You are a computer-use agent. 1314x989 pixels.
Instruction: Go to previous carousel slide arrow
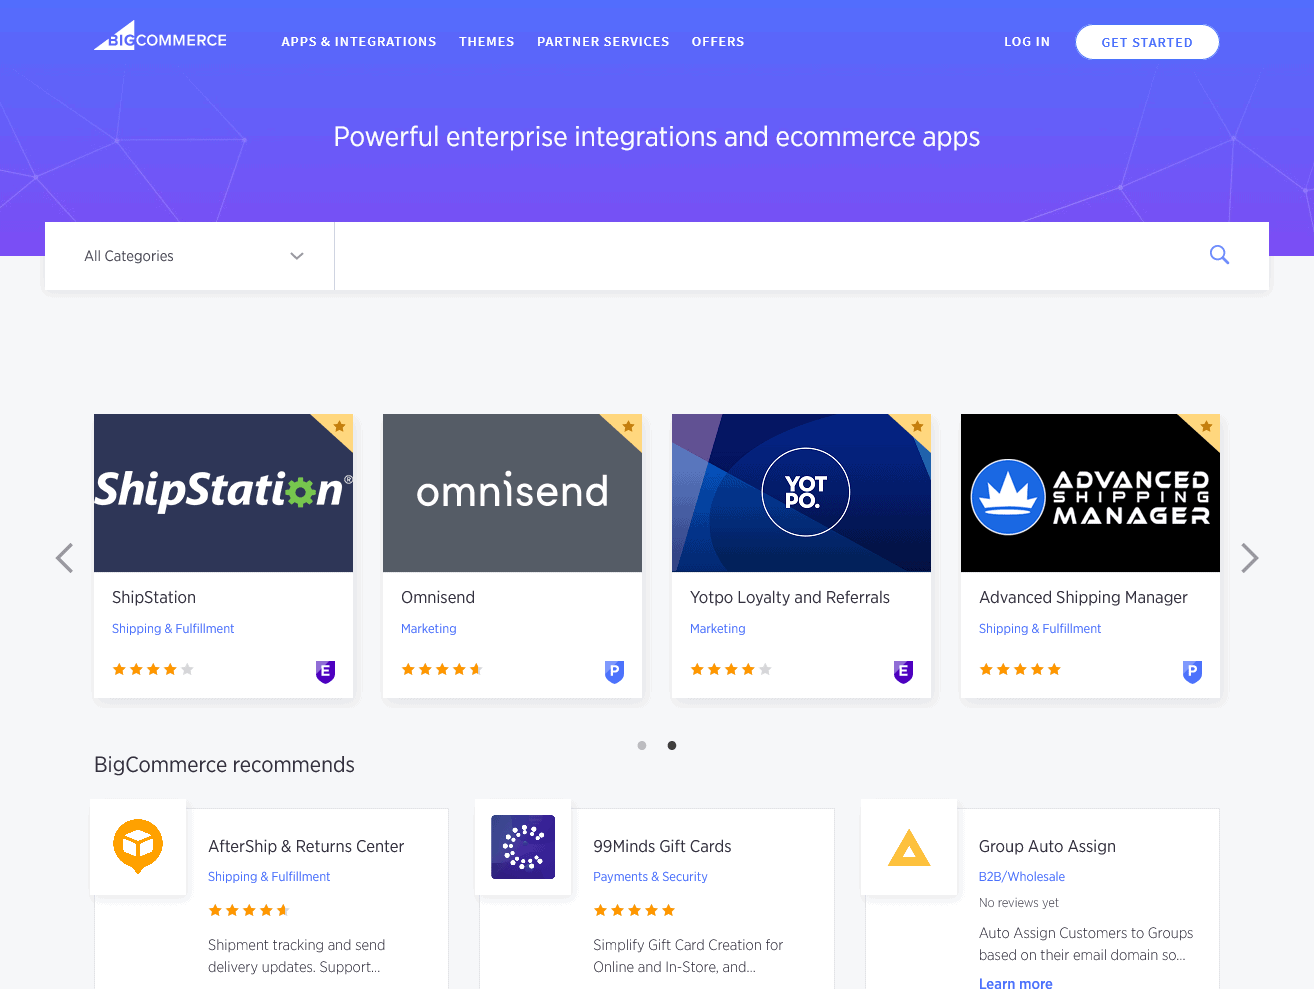(65, 558)
